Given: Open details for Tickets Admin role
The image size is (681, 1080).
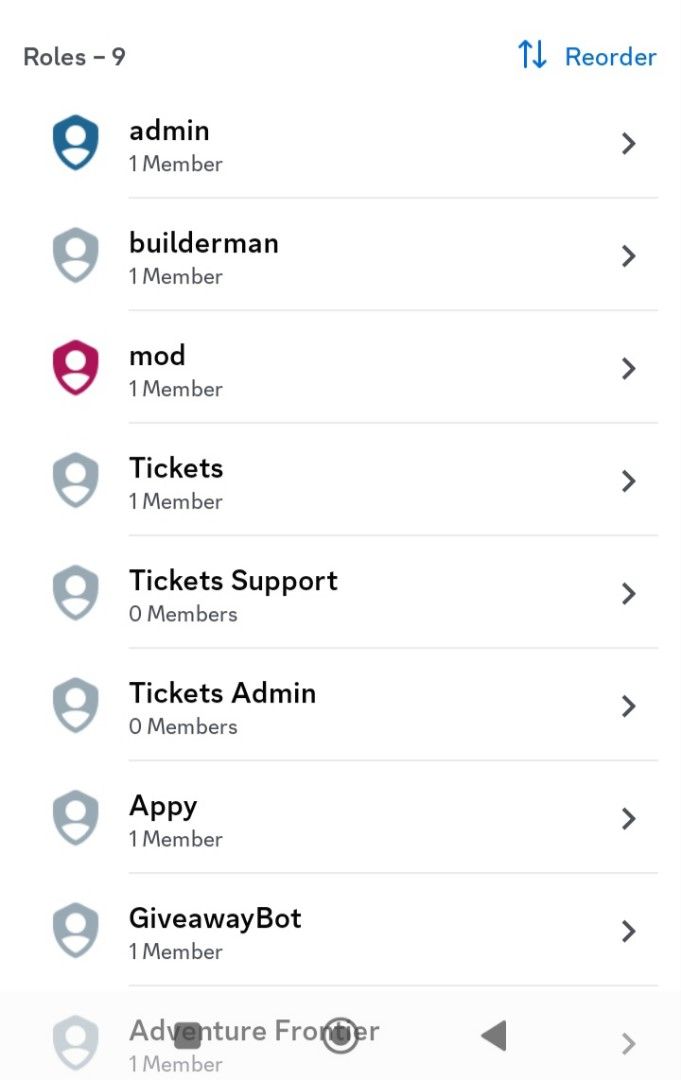Looking at the screenshot, I should coord(629,706).
